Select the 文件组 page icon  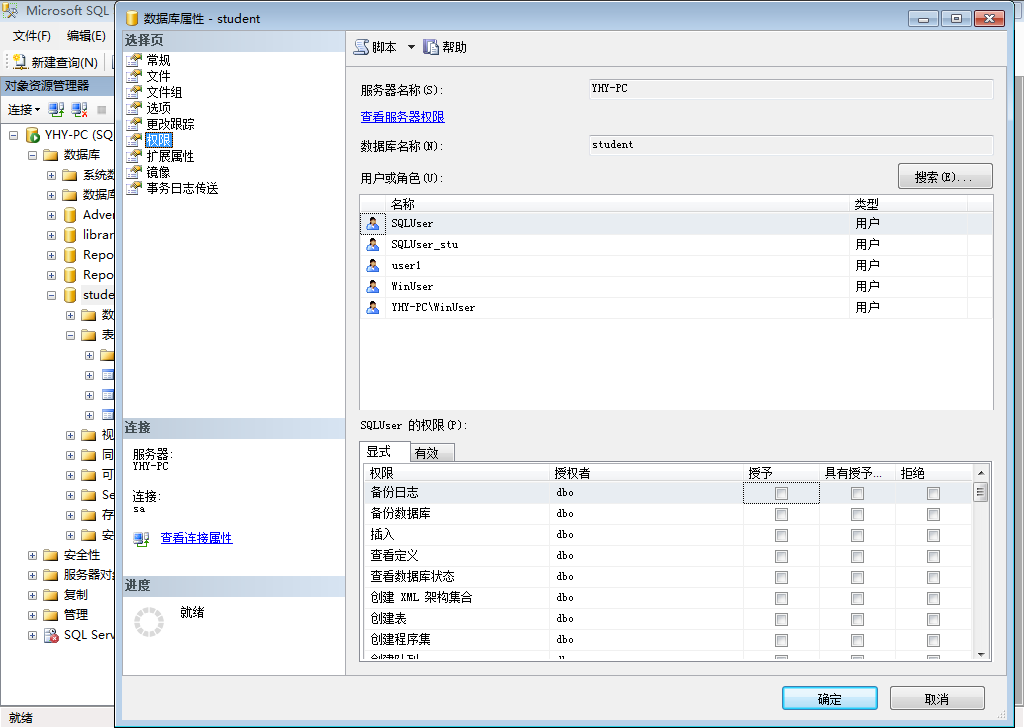(x=134, y=92)
